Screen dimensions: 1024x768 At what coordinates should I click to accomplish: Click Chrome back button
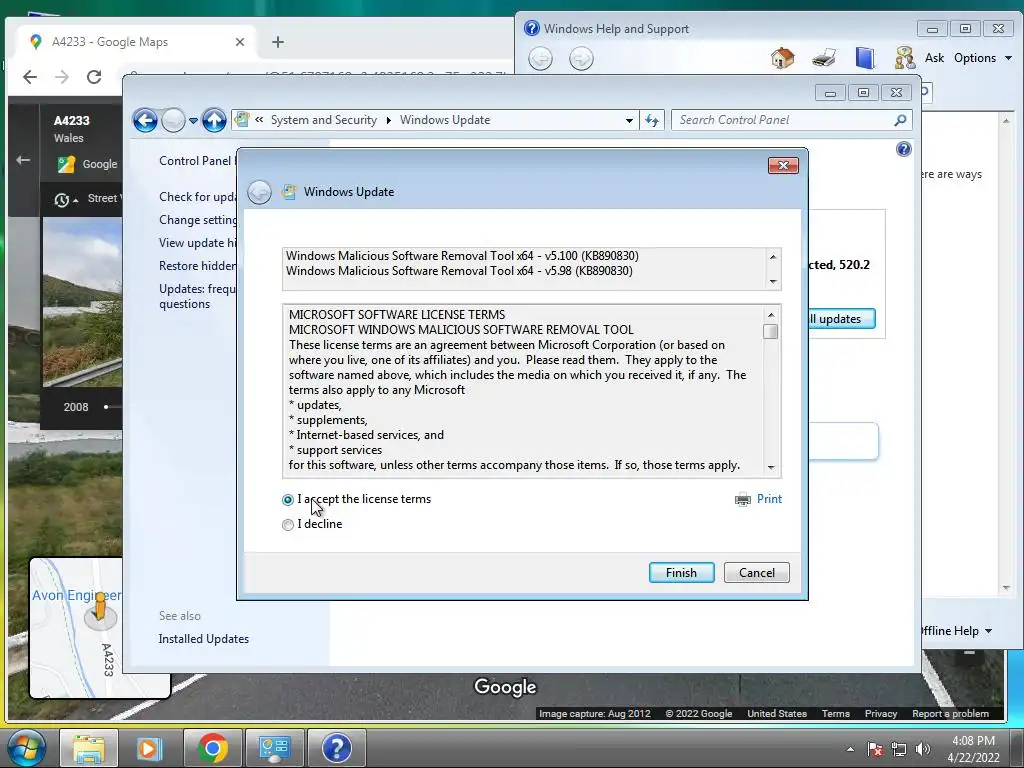click(30, 77)
